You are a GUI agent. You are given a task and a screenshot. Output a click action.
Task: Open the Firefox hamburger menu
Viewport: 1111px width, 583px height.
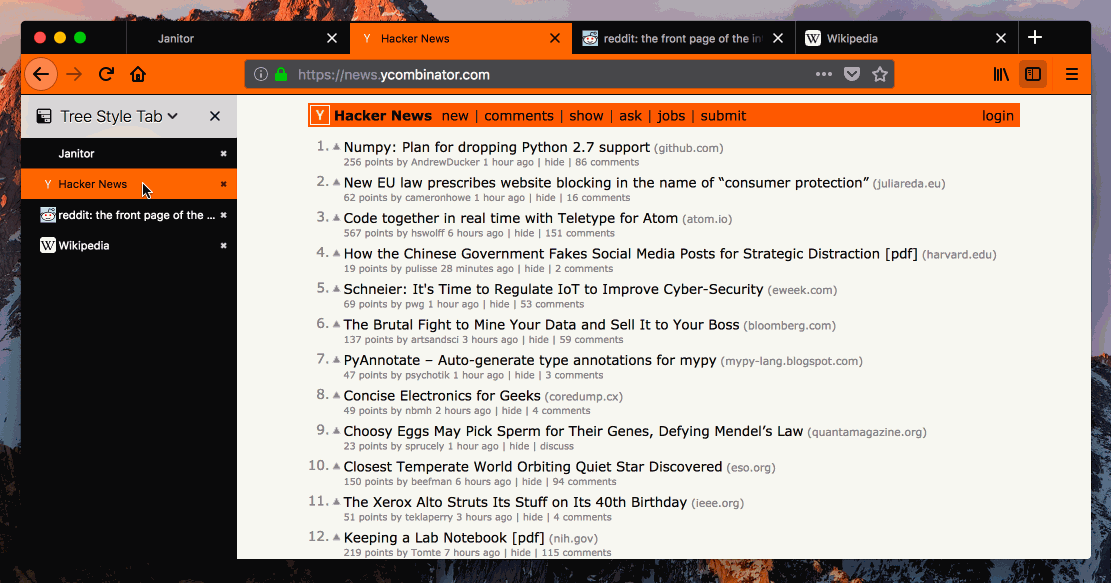pyautogui.click(x=1072, y=74)
